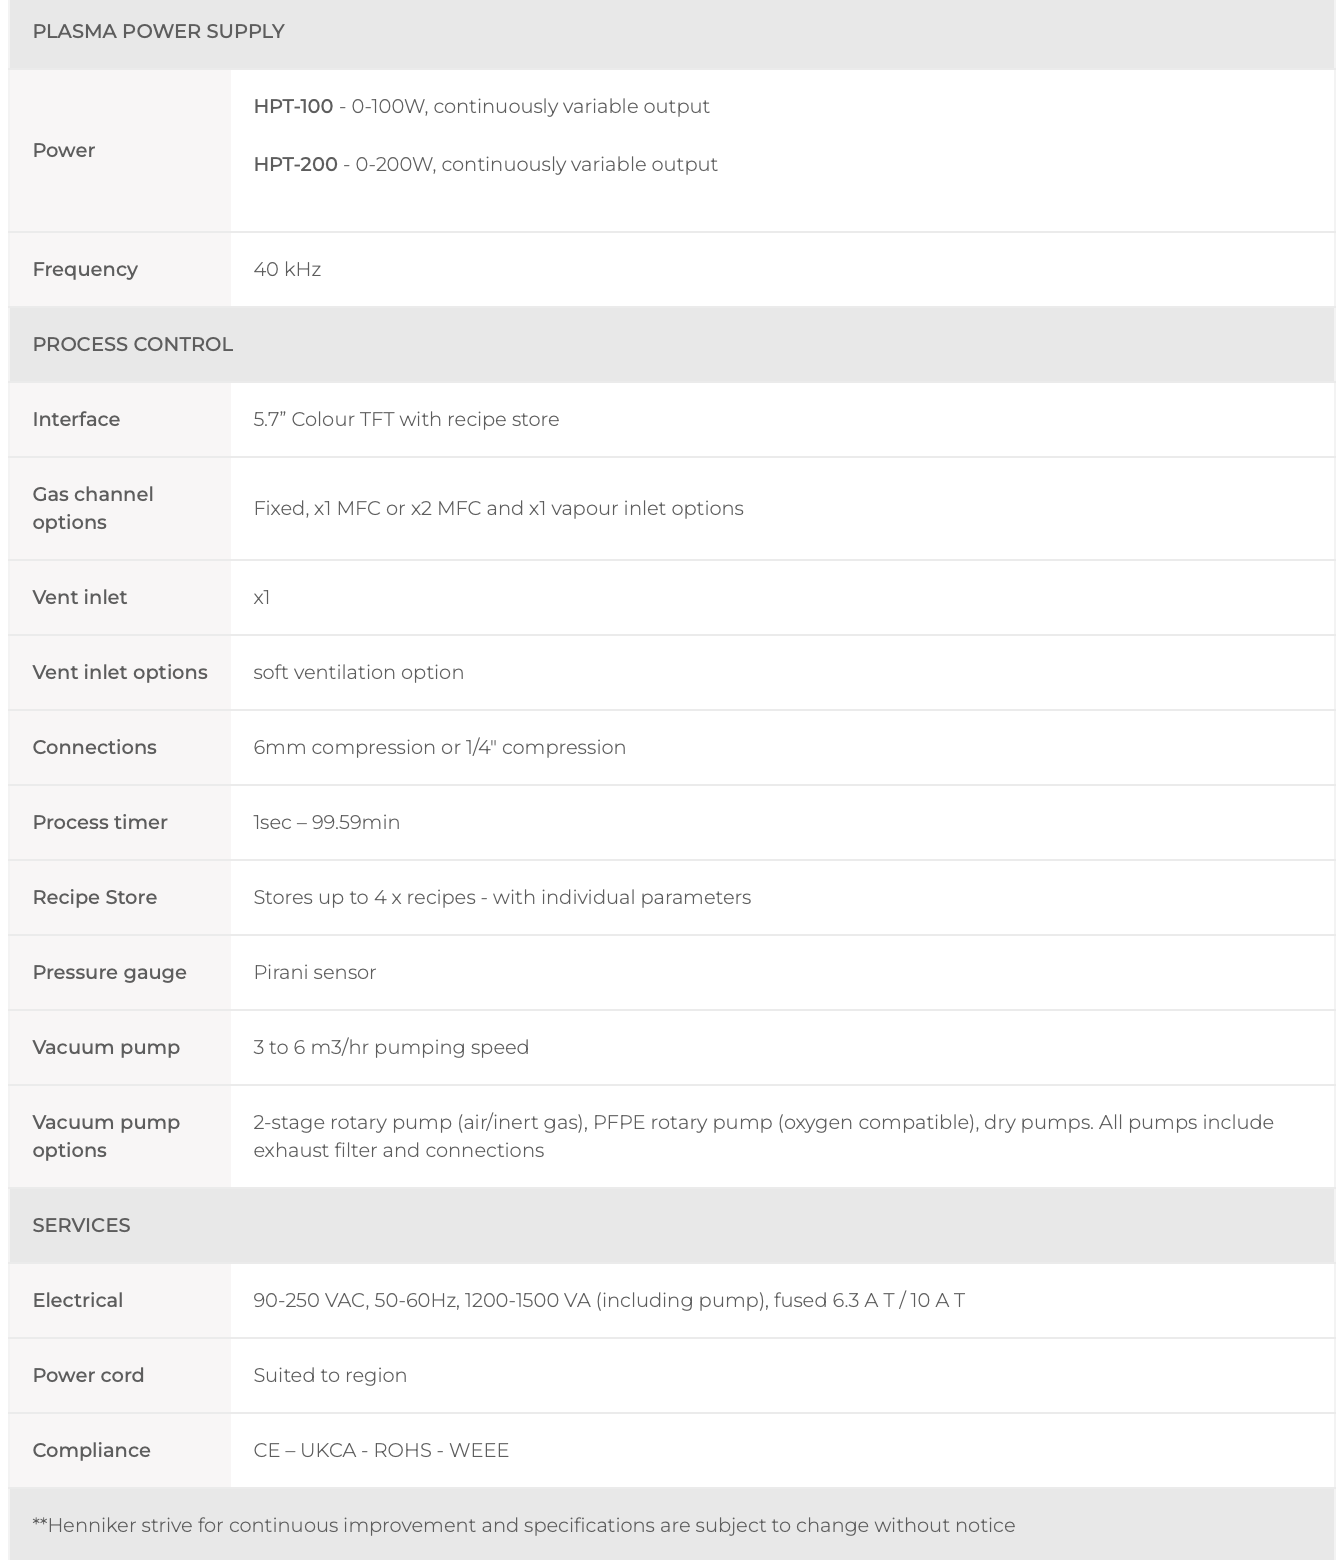This screenshot has height=1560, width=1344.
Task: Click the Pirani sensor pressure gauge value
Action: (x=314, y=972)
